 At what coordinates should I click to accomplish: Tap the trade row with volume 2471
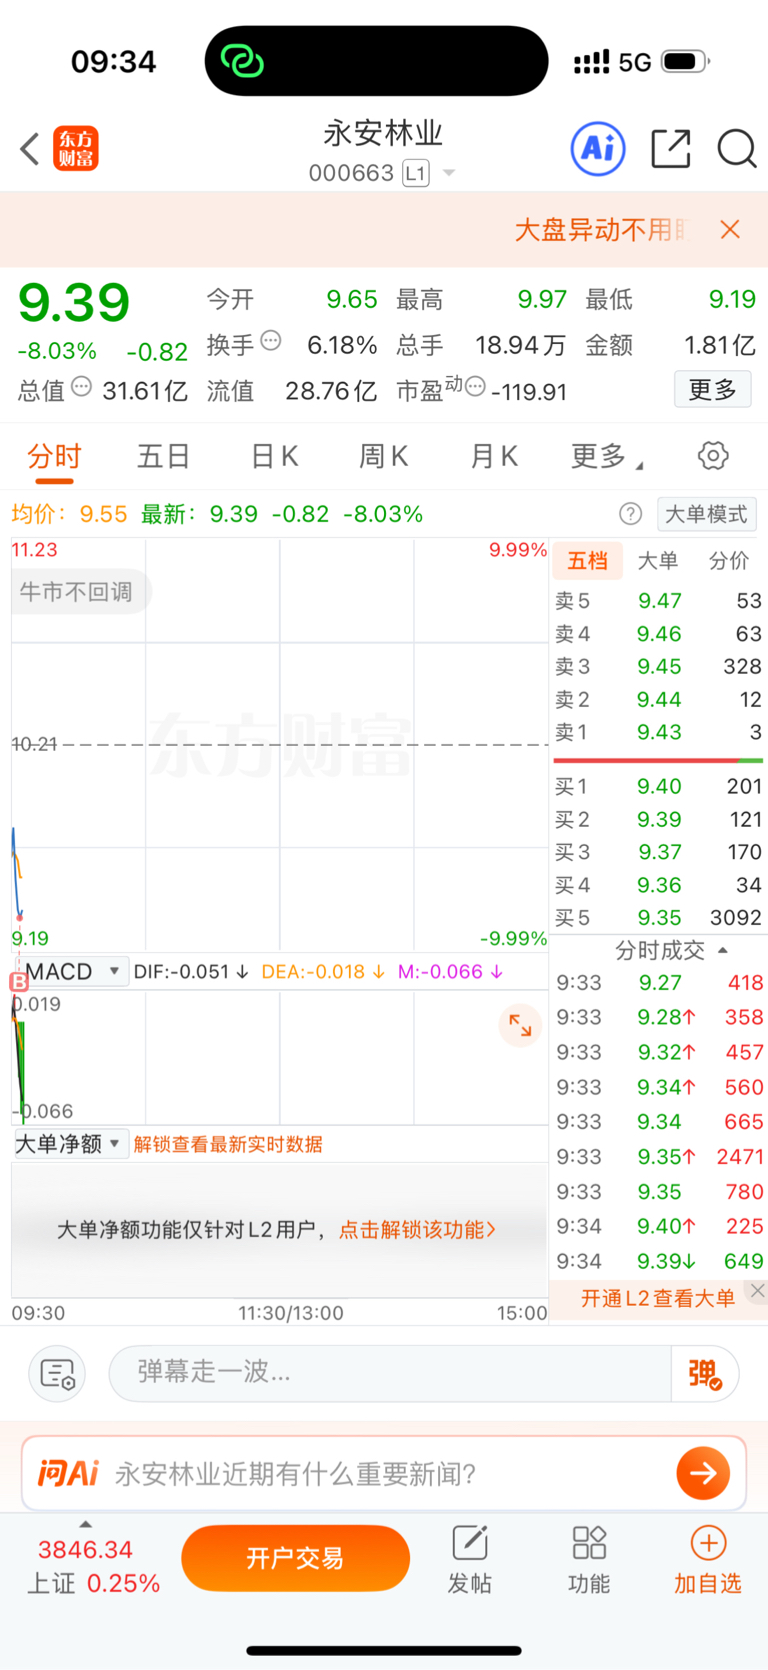tap(659, 1156)
